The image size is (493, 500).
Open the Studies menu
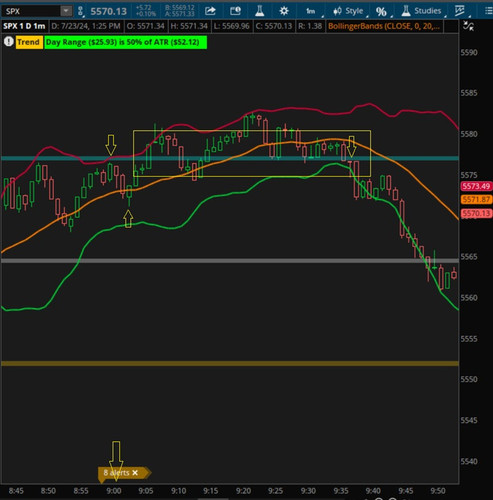click(x=421, y=11)
